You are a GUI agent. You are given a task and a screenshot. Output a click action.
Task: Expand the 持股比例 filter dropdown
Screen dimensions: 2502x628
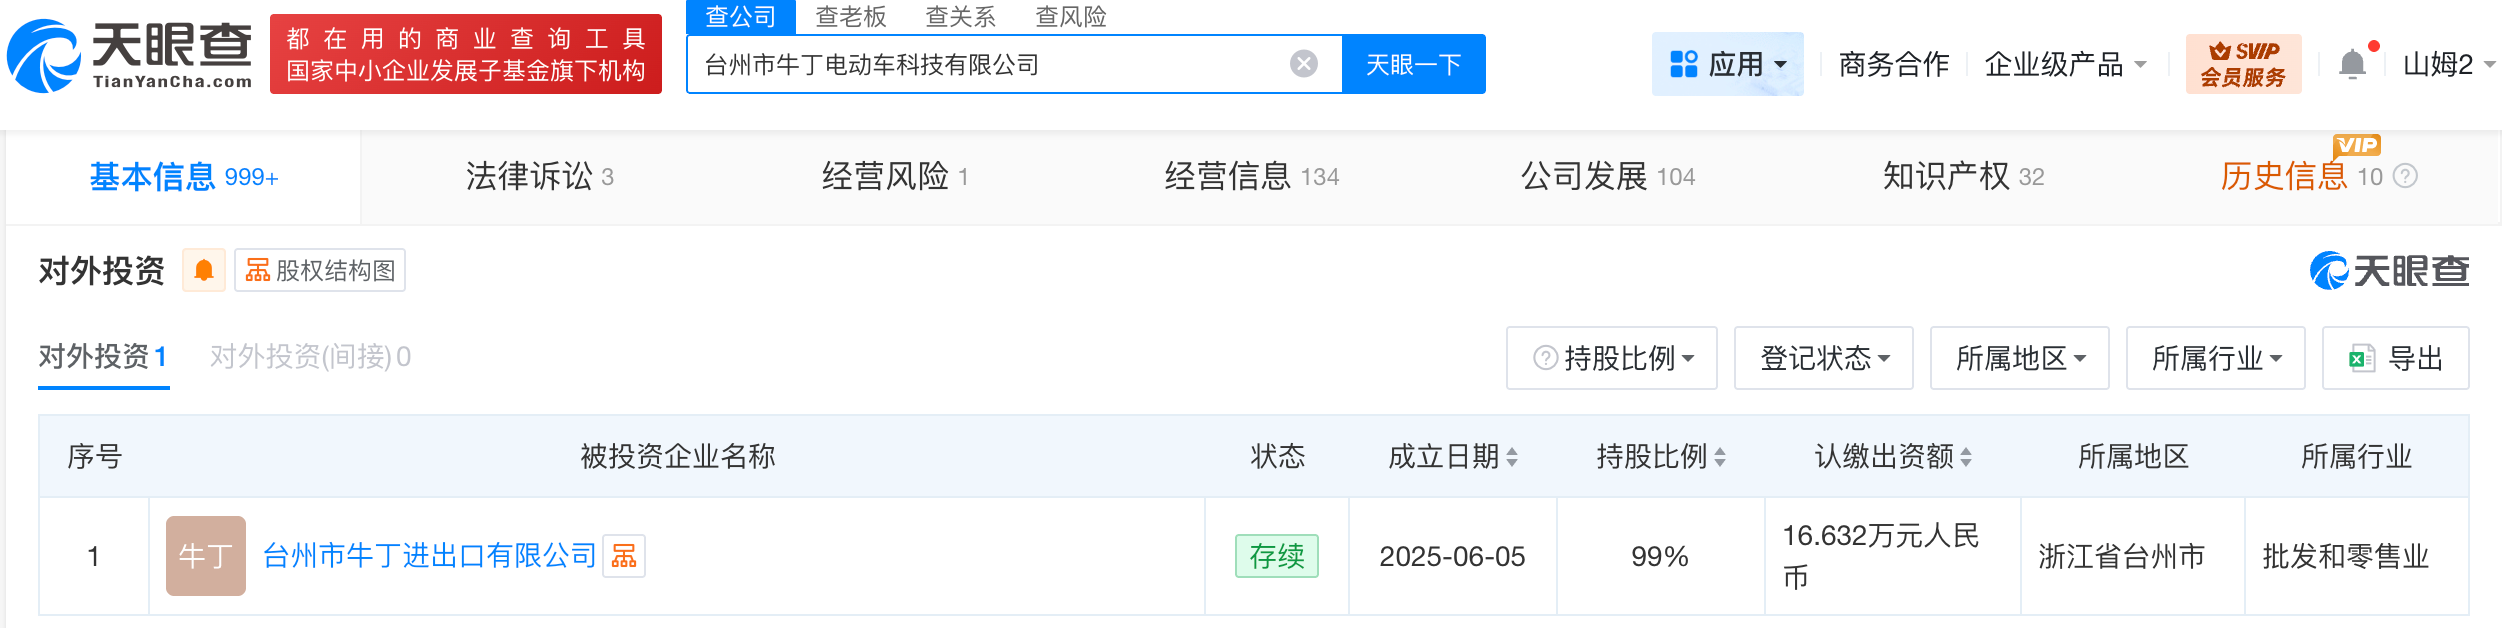point(1612,358)
